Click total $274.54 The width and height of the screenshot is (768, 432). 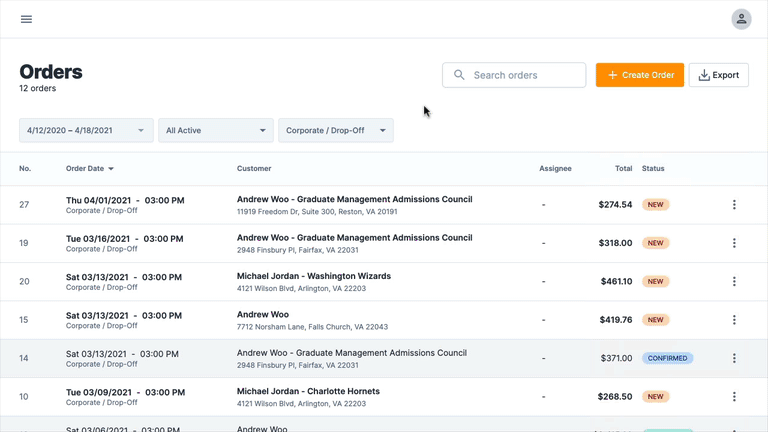click(x=615, y=205)
